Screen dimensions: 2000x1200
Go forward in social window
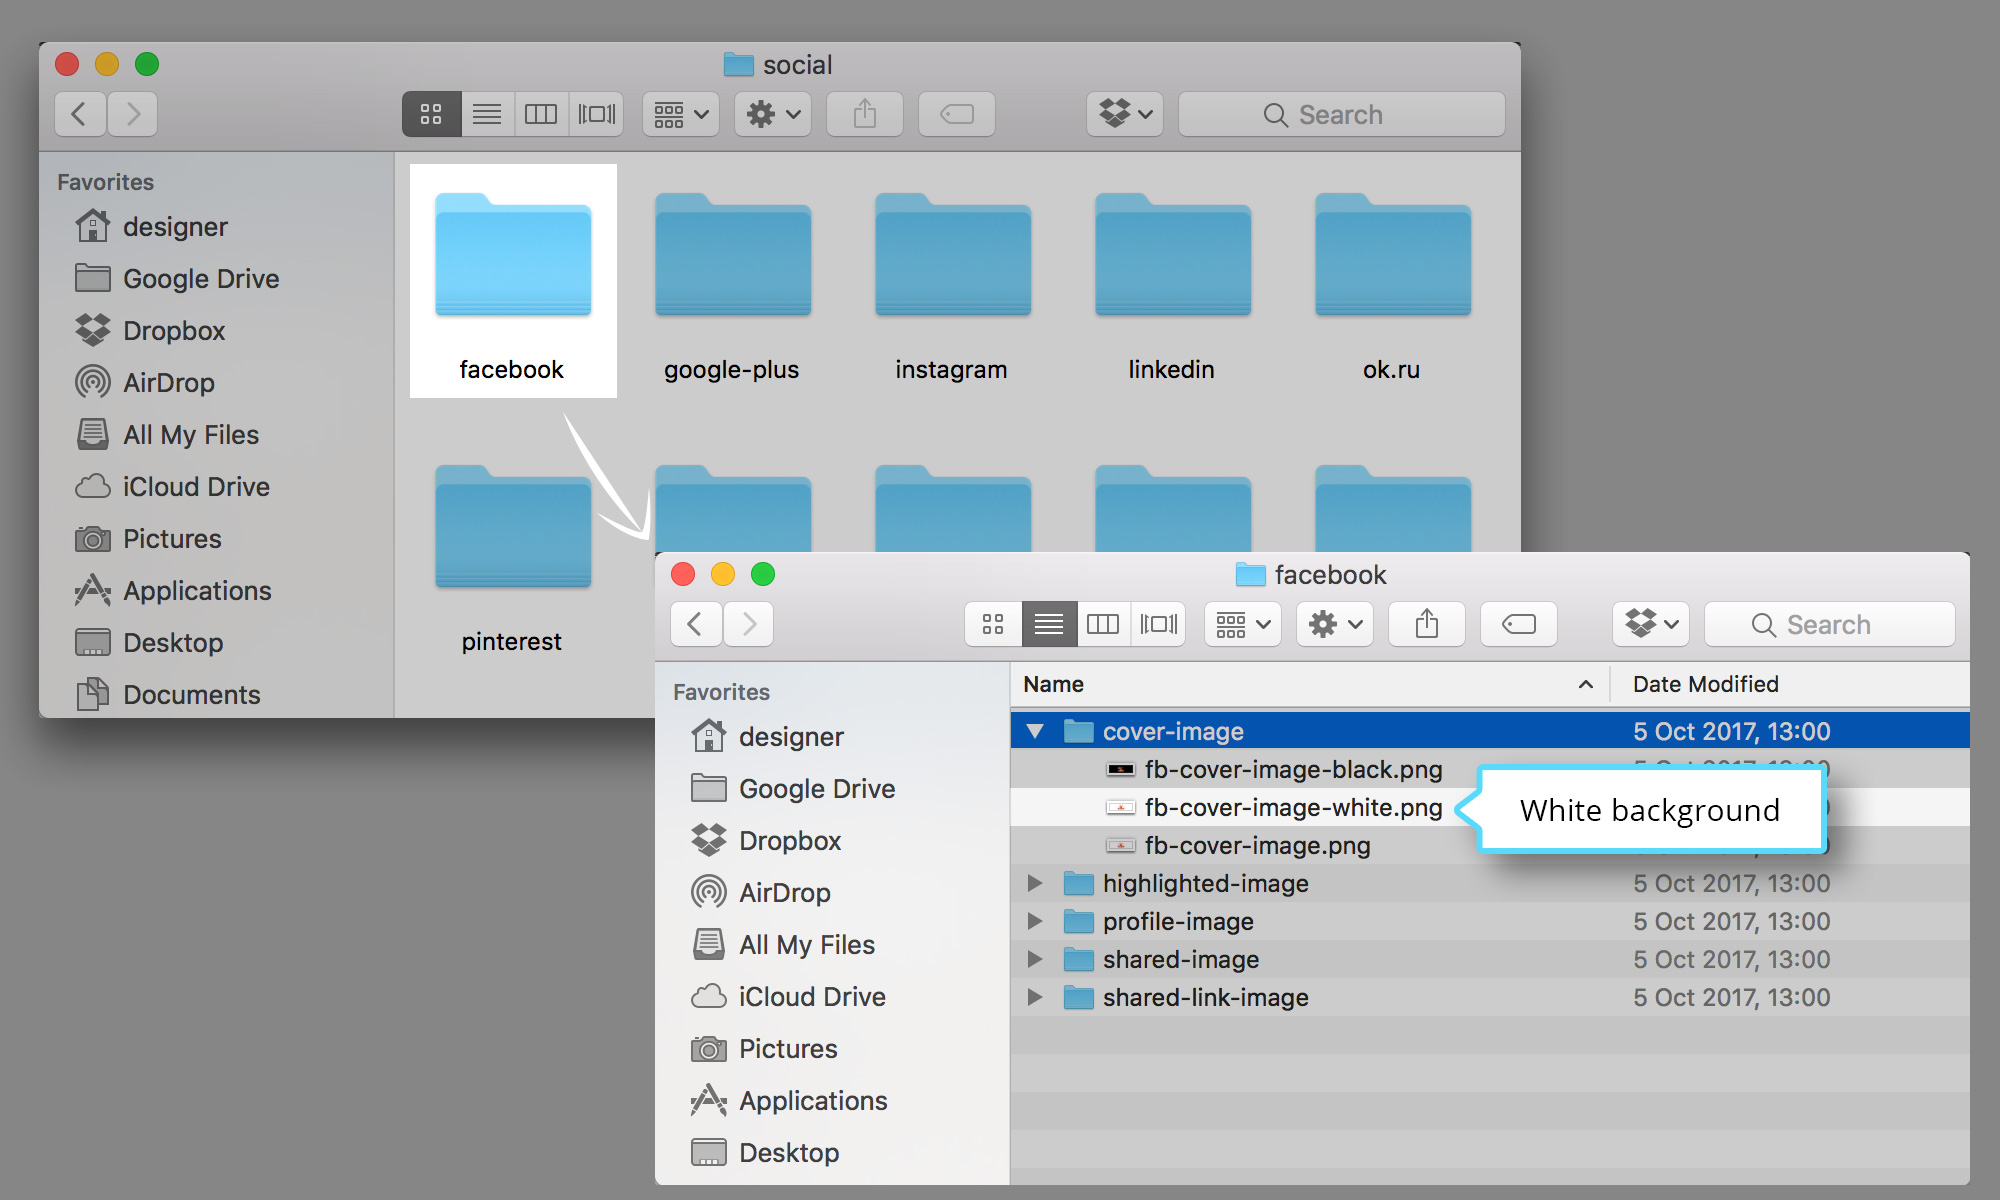132,114
